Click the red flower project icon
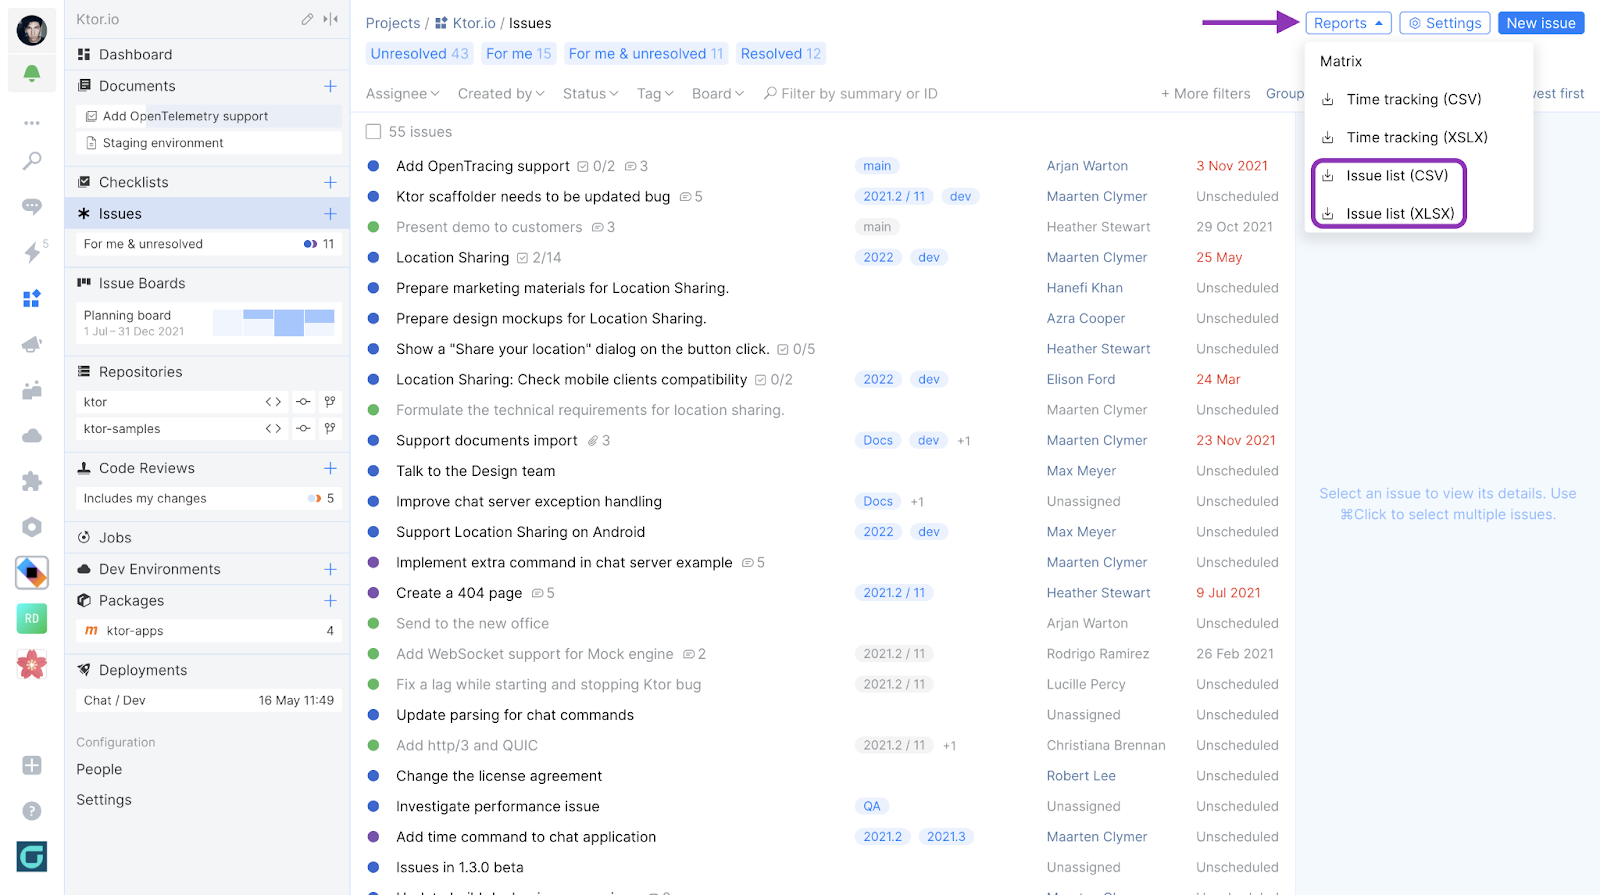 (32, 664)
